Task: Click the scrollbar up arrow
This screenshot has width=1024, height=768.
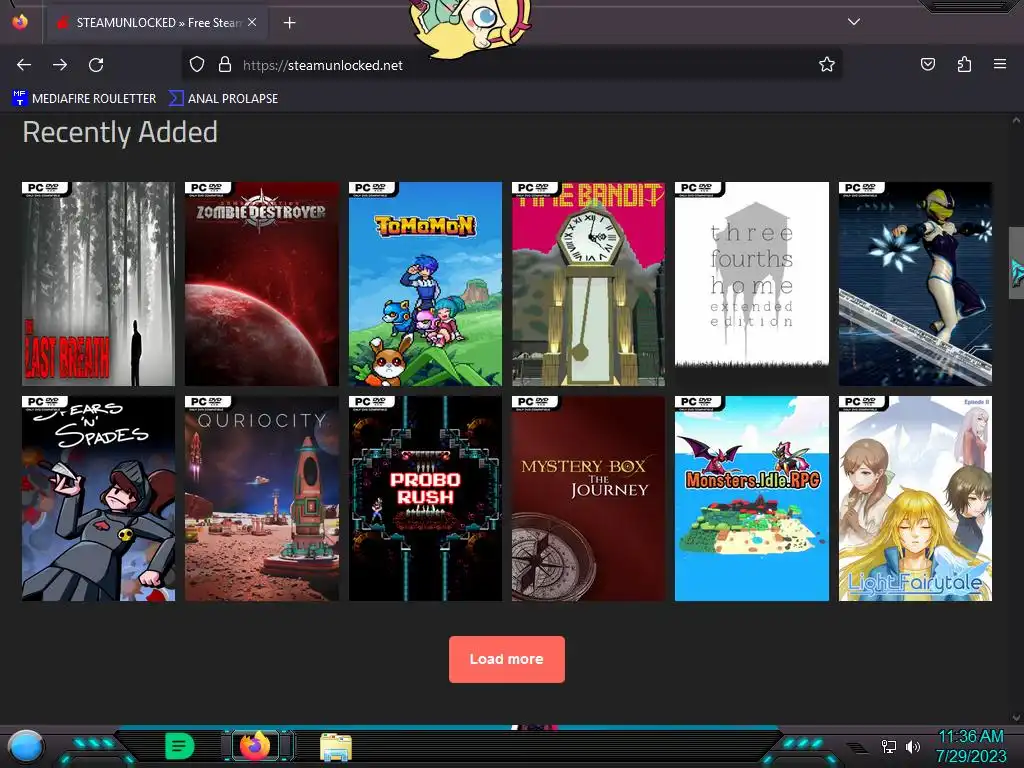Action: coord(1016,120)
